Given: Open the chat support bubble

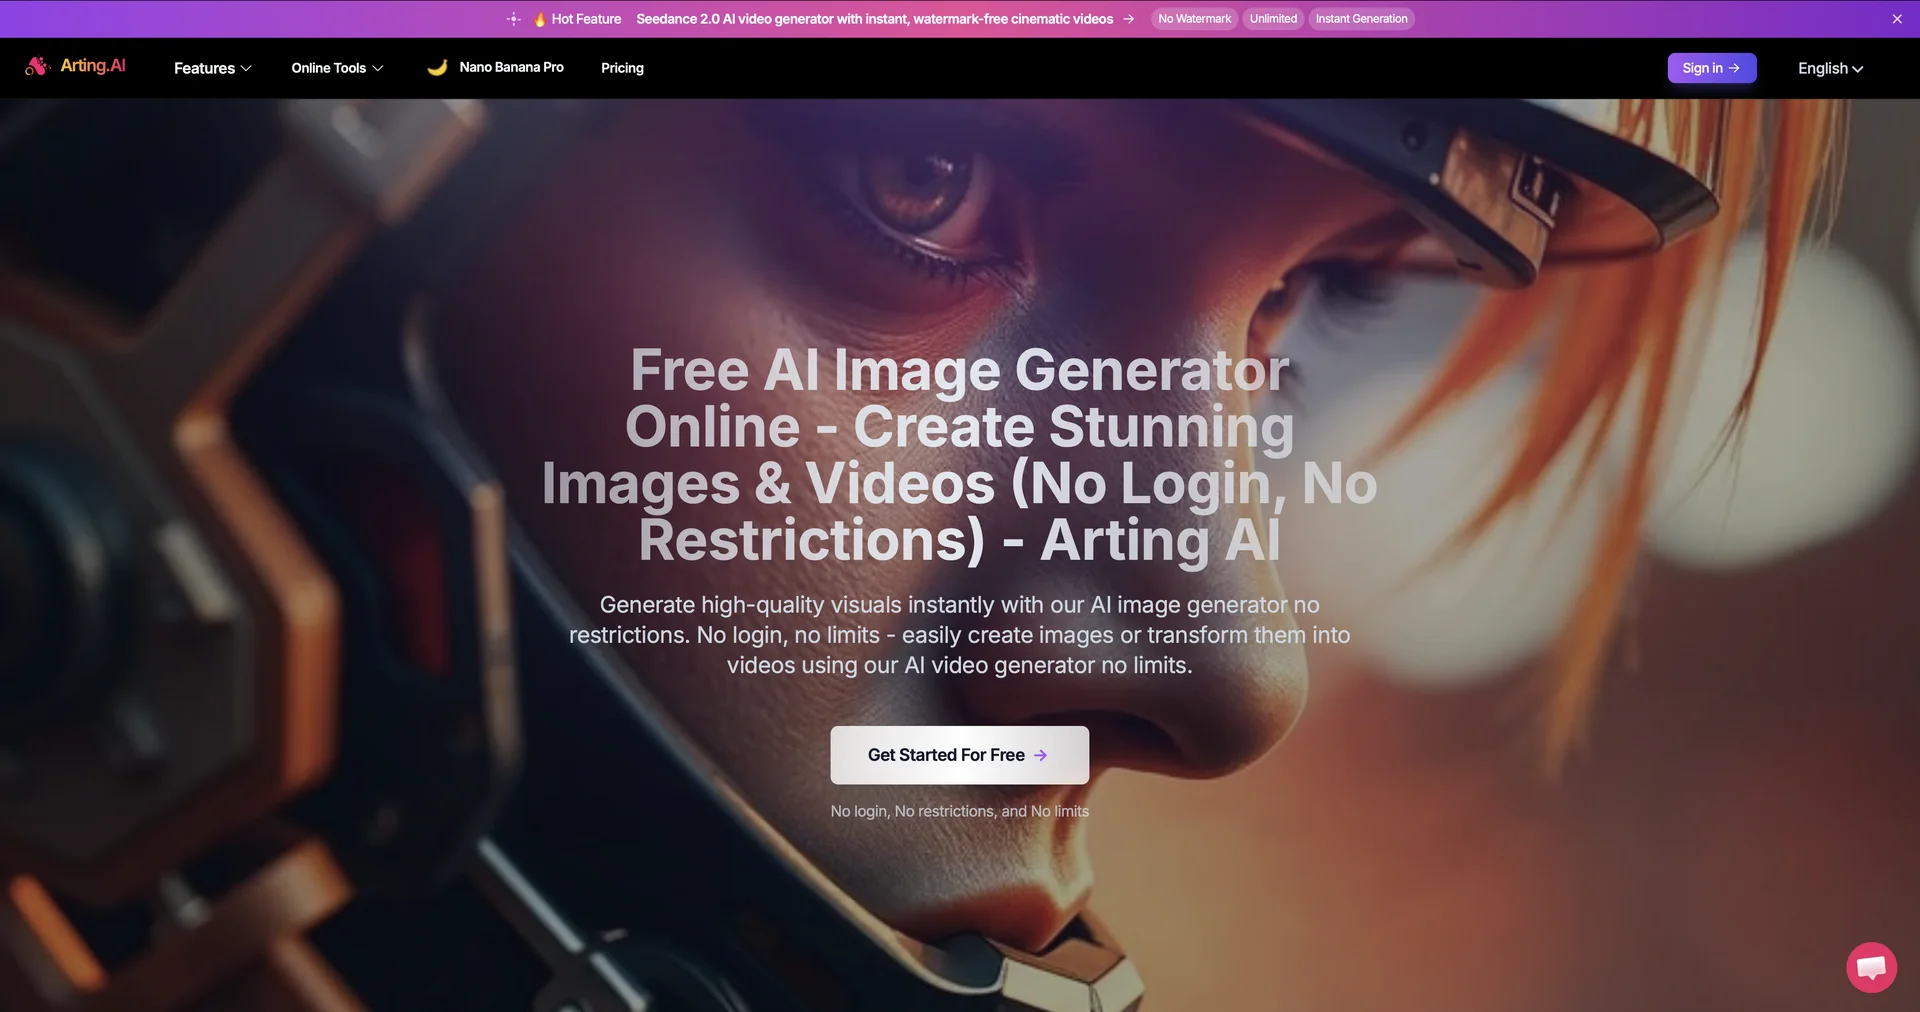Looking at the screenshot, I should coord(1871,967).
